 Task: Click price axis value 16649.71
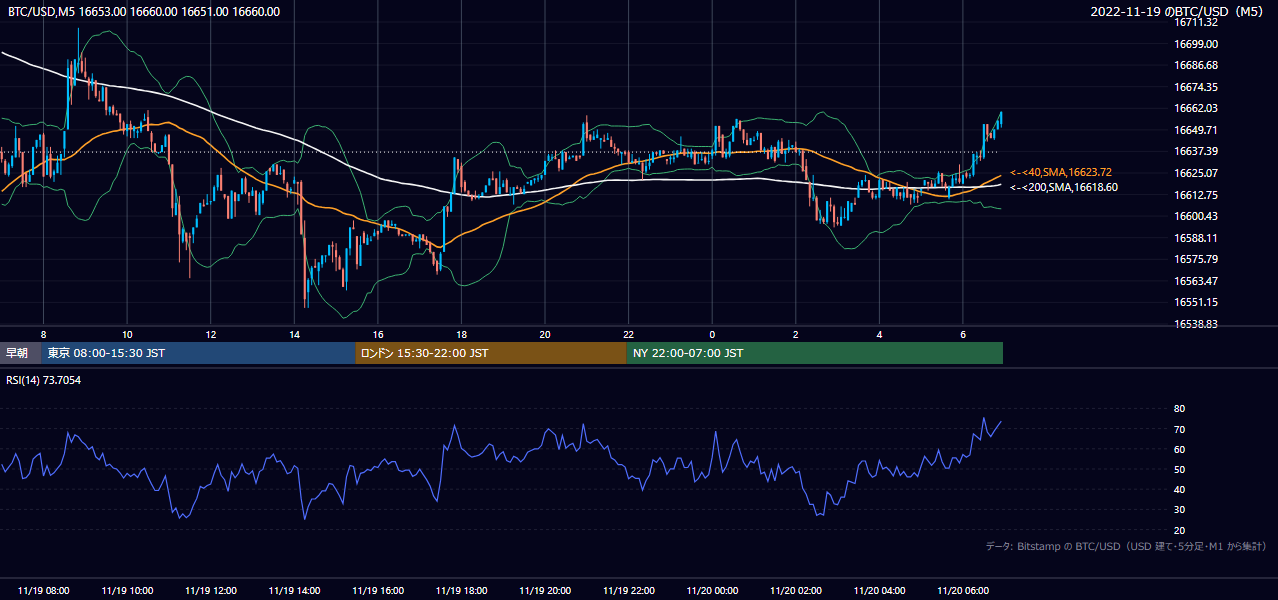tap(1196, 130)
